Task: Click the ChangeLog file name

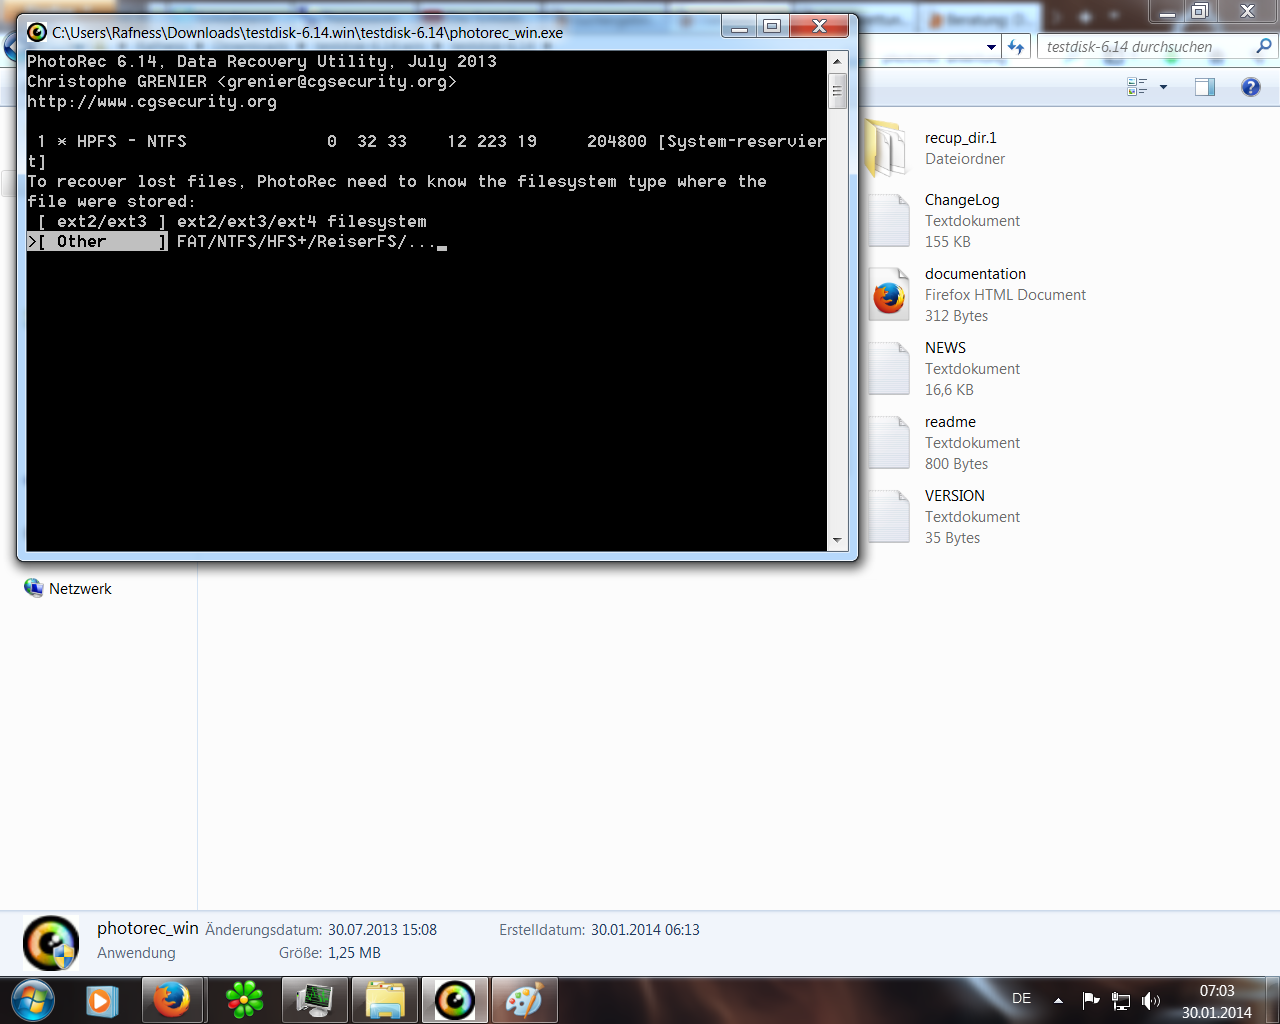Action: click(x=962, y=200)
